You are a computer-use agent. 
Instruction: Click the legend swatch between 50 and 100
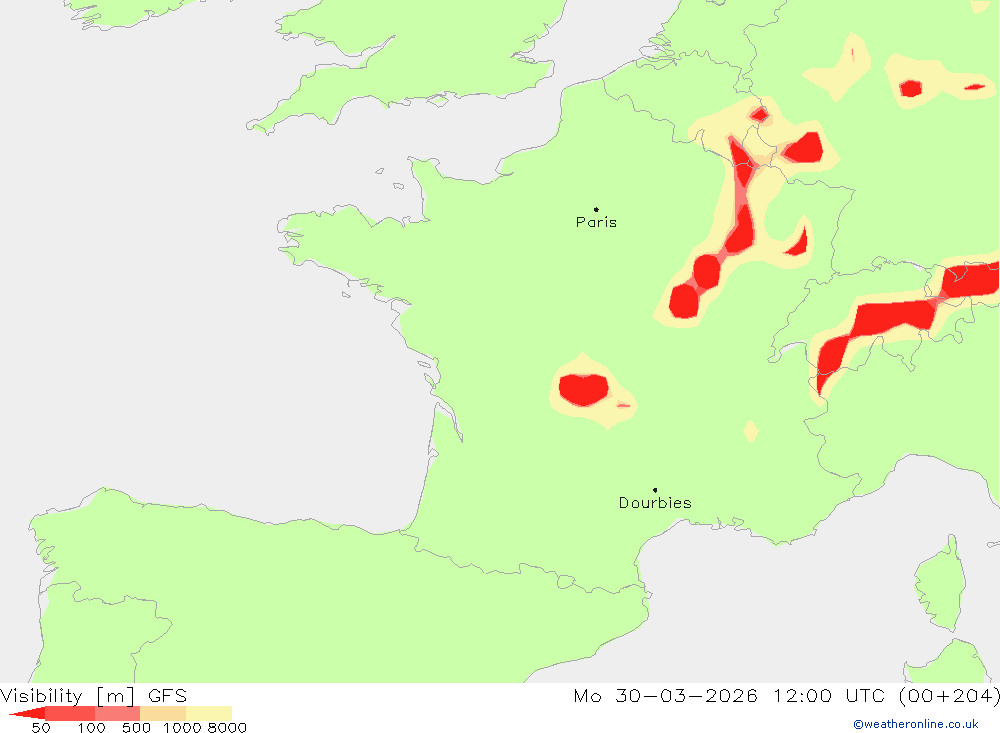pyautogui.click(x=70, y=713)
